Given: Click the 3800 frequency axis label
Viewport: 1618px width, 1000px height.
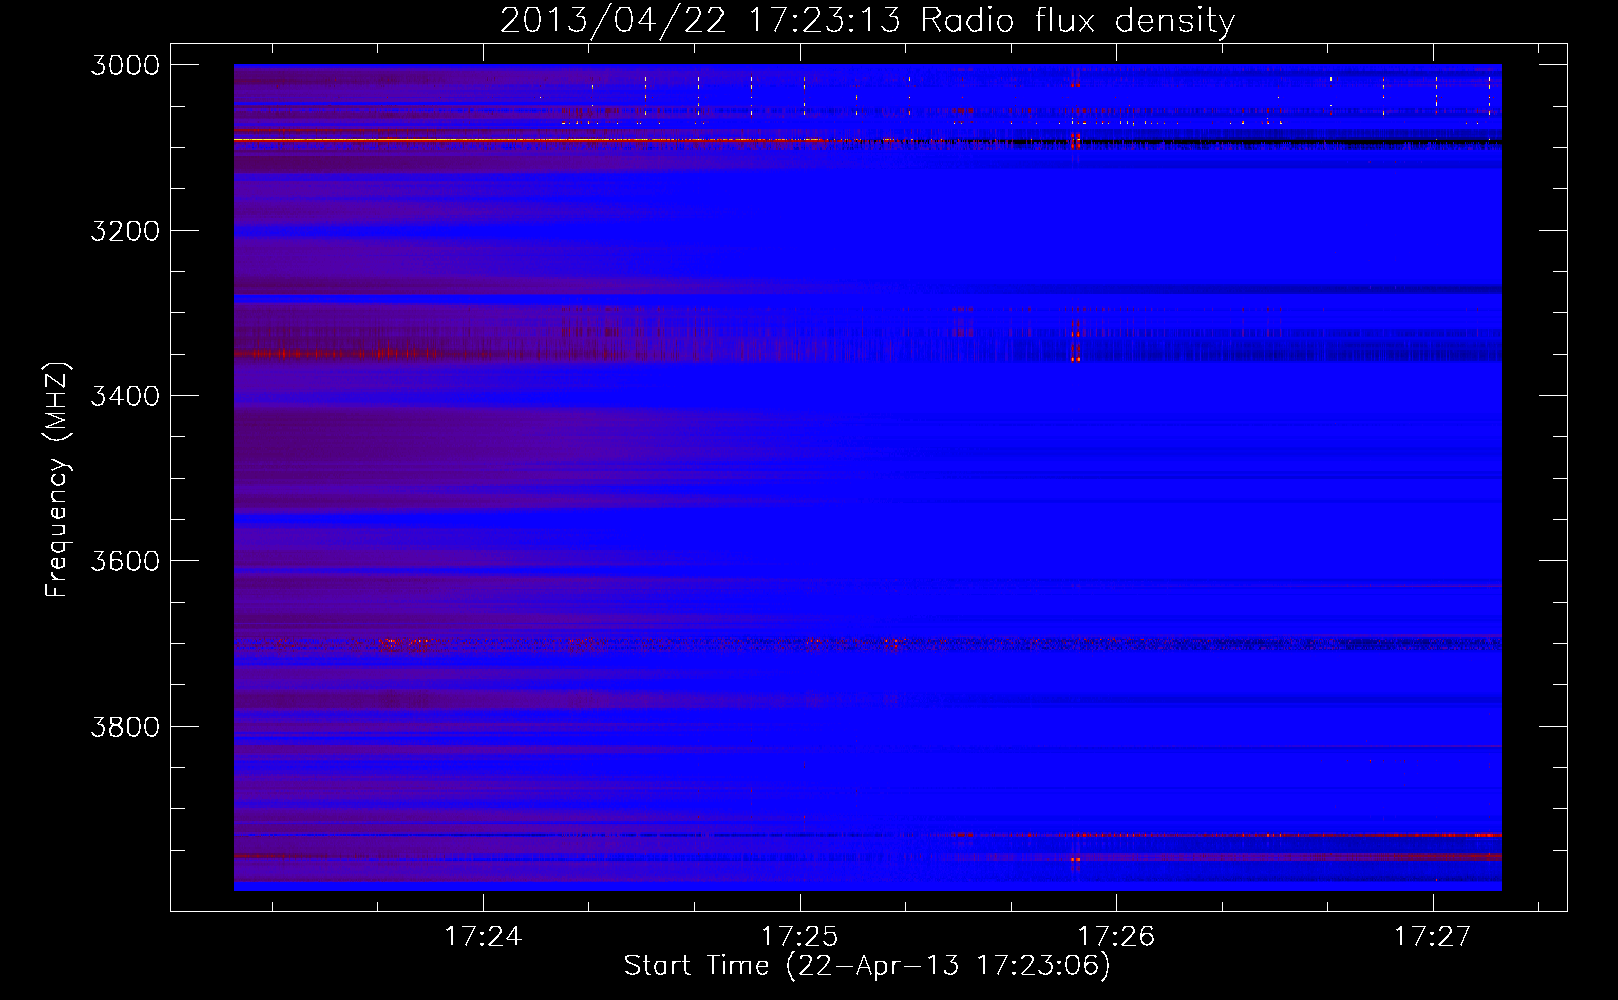Looking at the screenshot, I should tap(125, 726).
